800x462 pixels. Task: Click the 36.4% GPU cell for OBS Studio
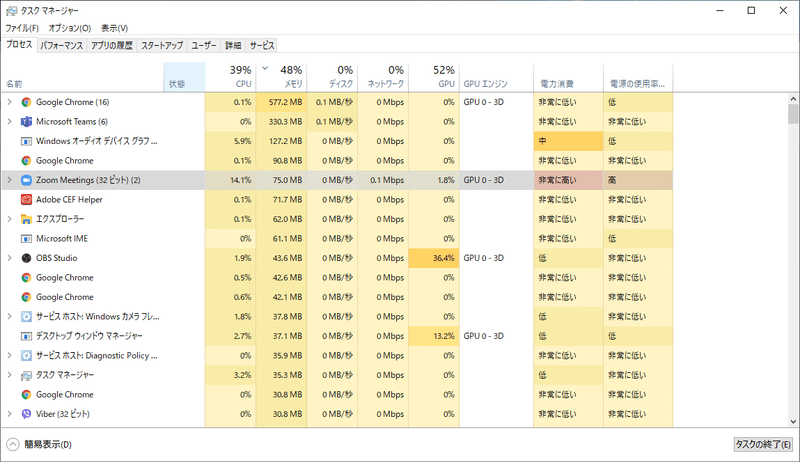(x=434, y=258)
